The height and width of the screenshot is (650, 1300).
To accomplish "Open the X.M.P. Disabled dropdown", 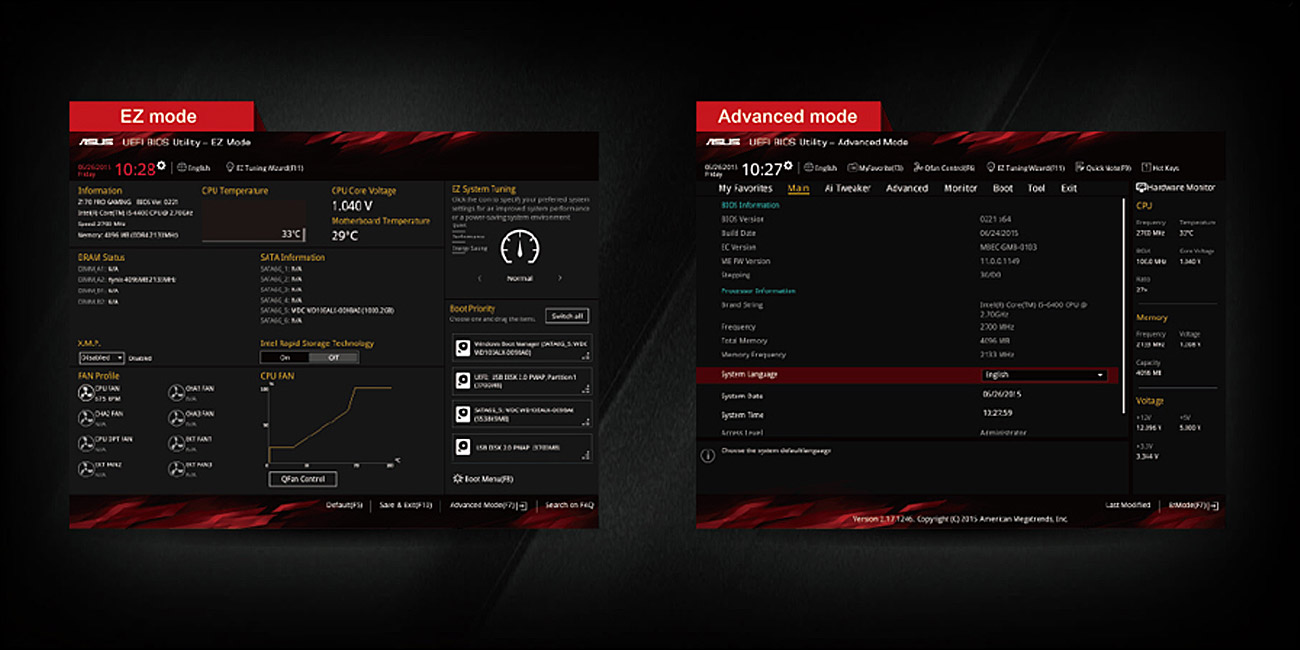I will coord(102,357).
